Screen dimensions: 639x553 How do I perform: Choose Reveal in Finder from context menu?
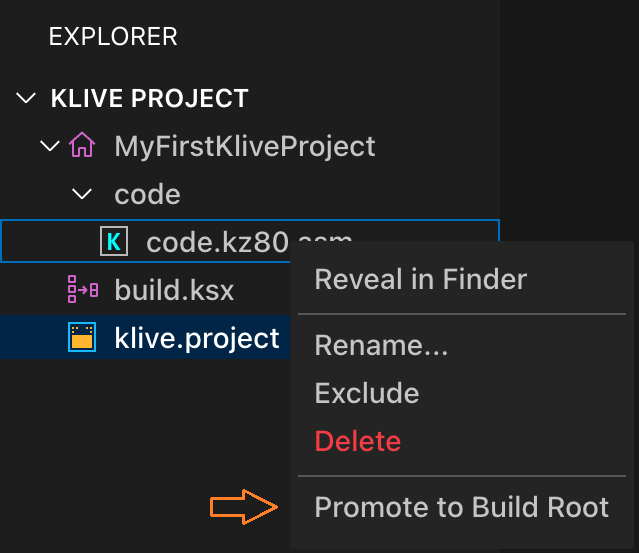[421, 279]
